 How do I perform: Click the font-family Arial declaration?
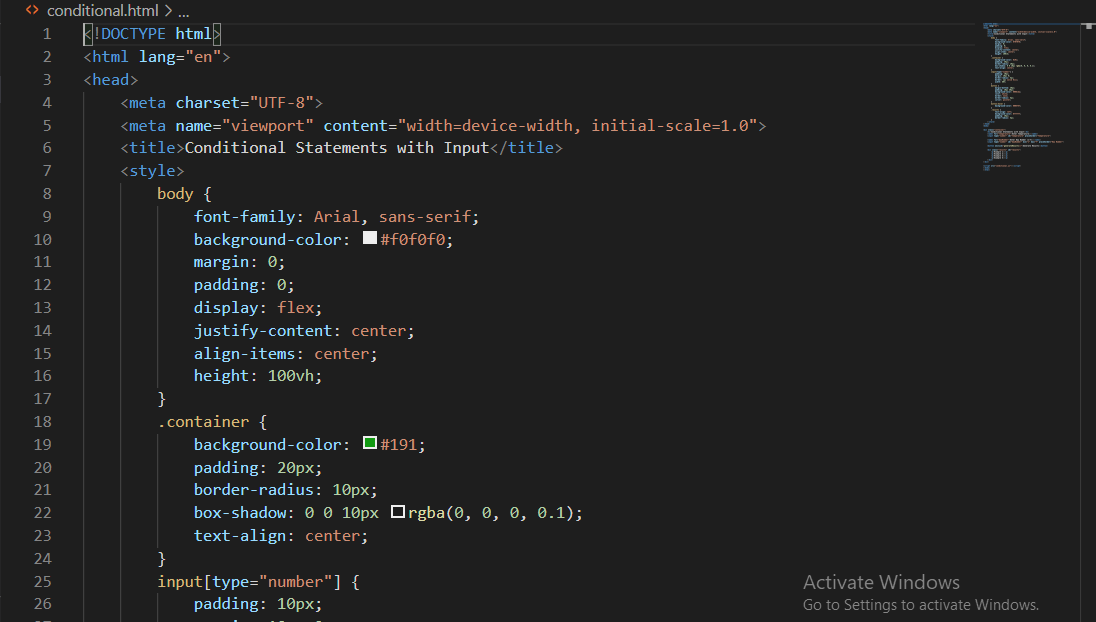pos(336,217)
